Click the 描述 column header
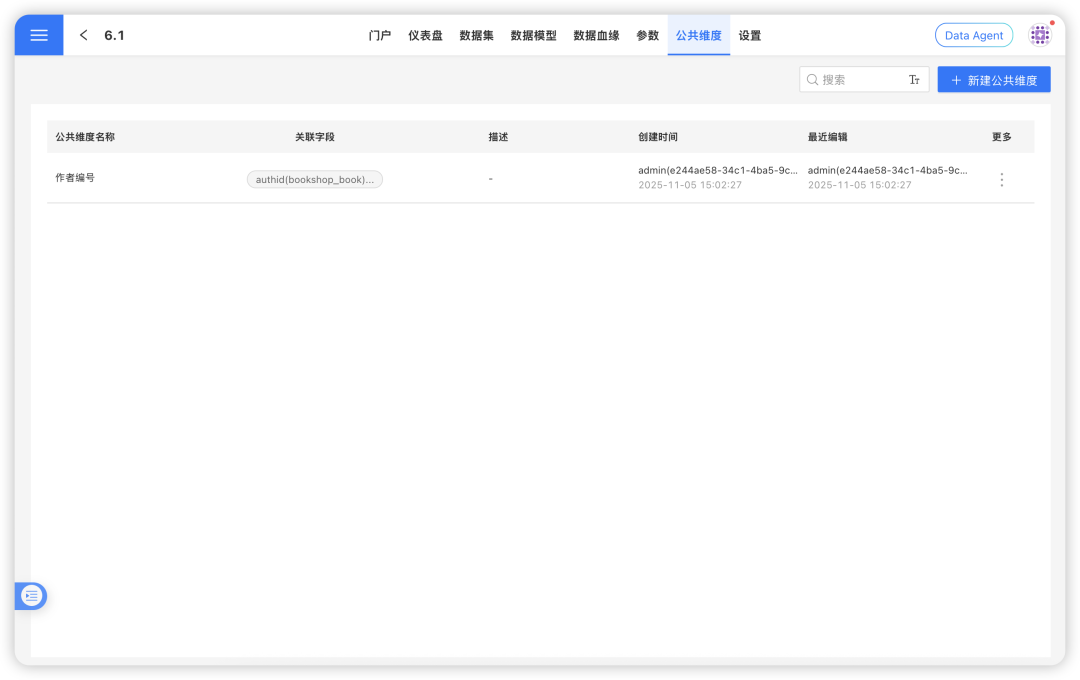Screen dimensions: 1080x680 [498, 137]
